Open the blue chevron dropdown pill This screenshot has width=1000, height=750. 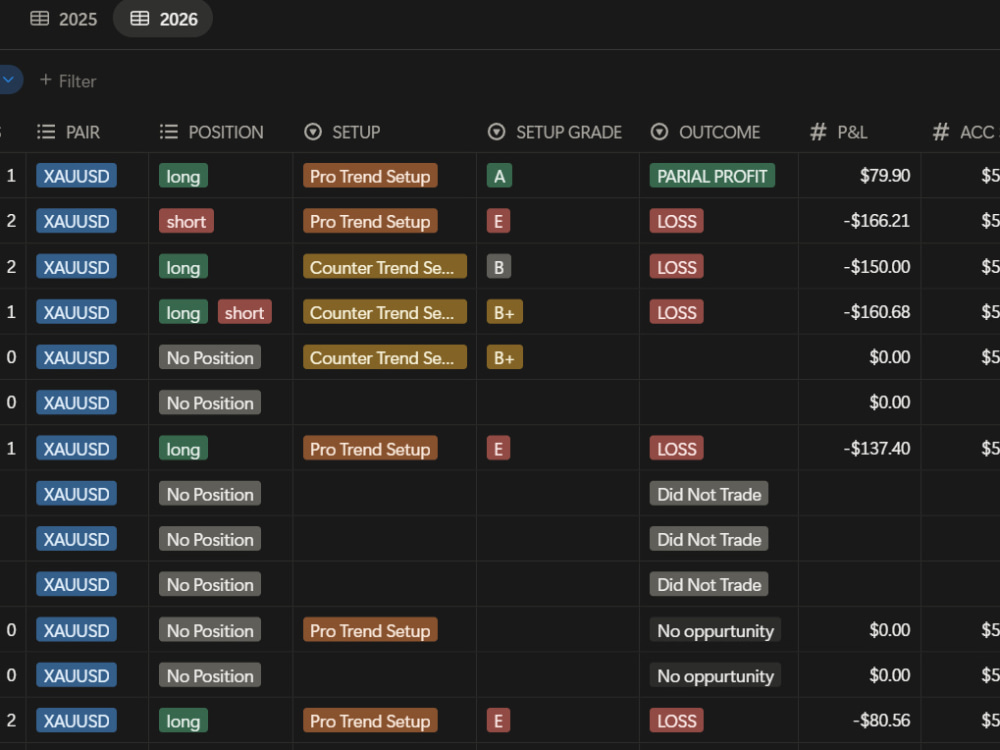point(10,80)
